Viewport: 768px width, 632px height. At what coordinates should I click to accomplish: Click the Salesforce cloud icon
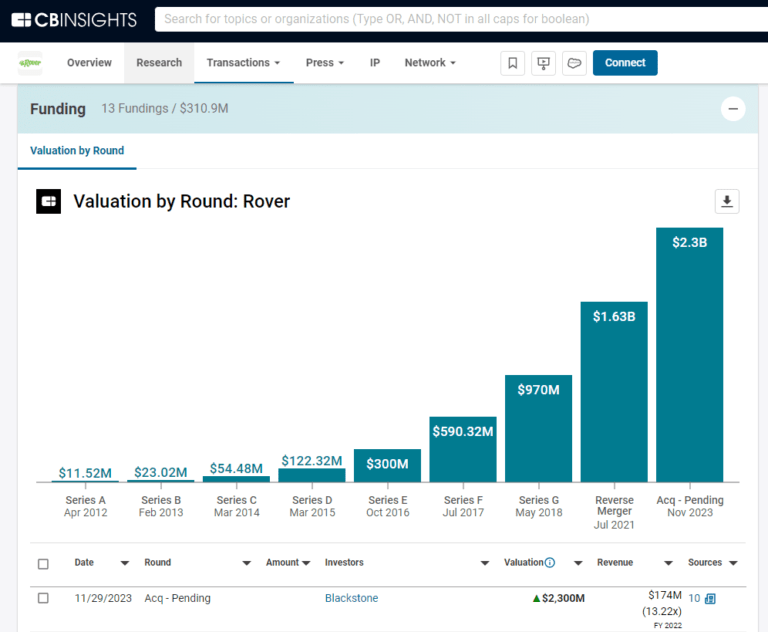coord(574,63)
